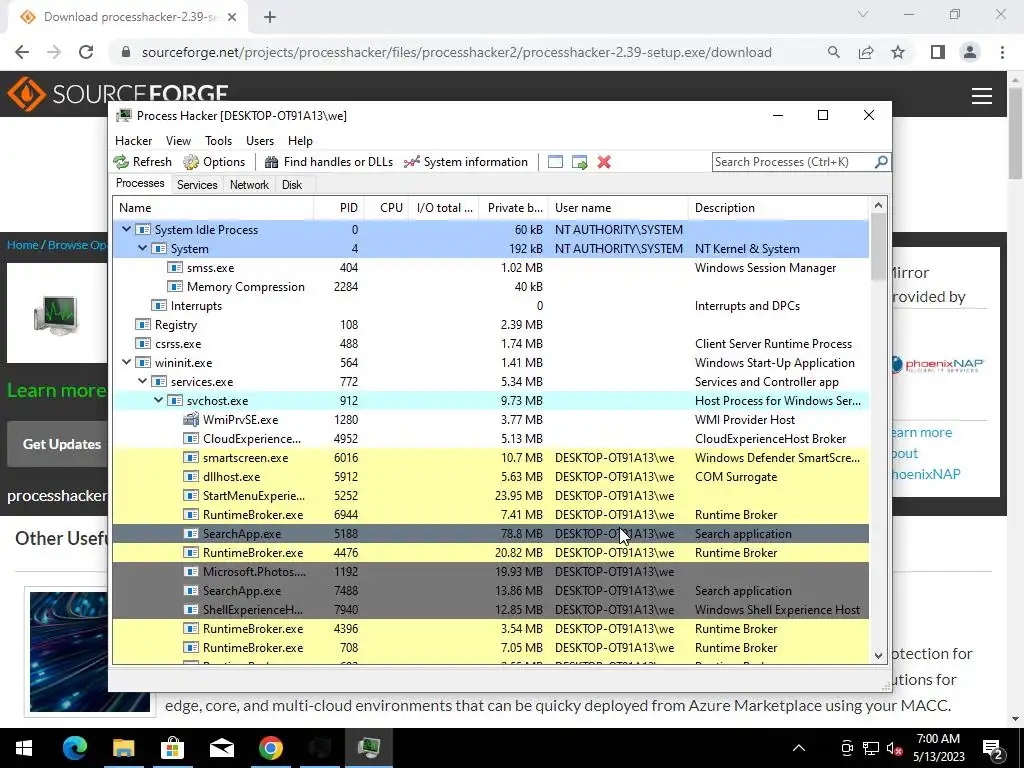Click the find window toolbar icon
This screenshot has height=768, width=1024.
pos(555,162)
